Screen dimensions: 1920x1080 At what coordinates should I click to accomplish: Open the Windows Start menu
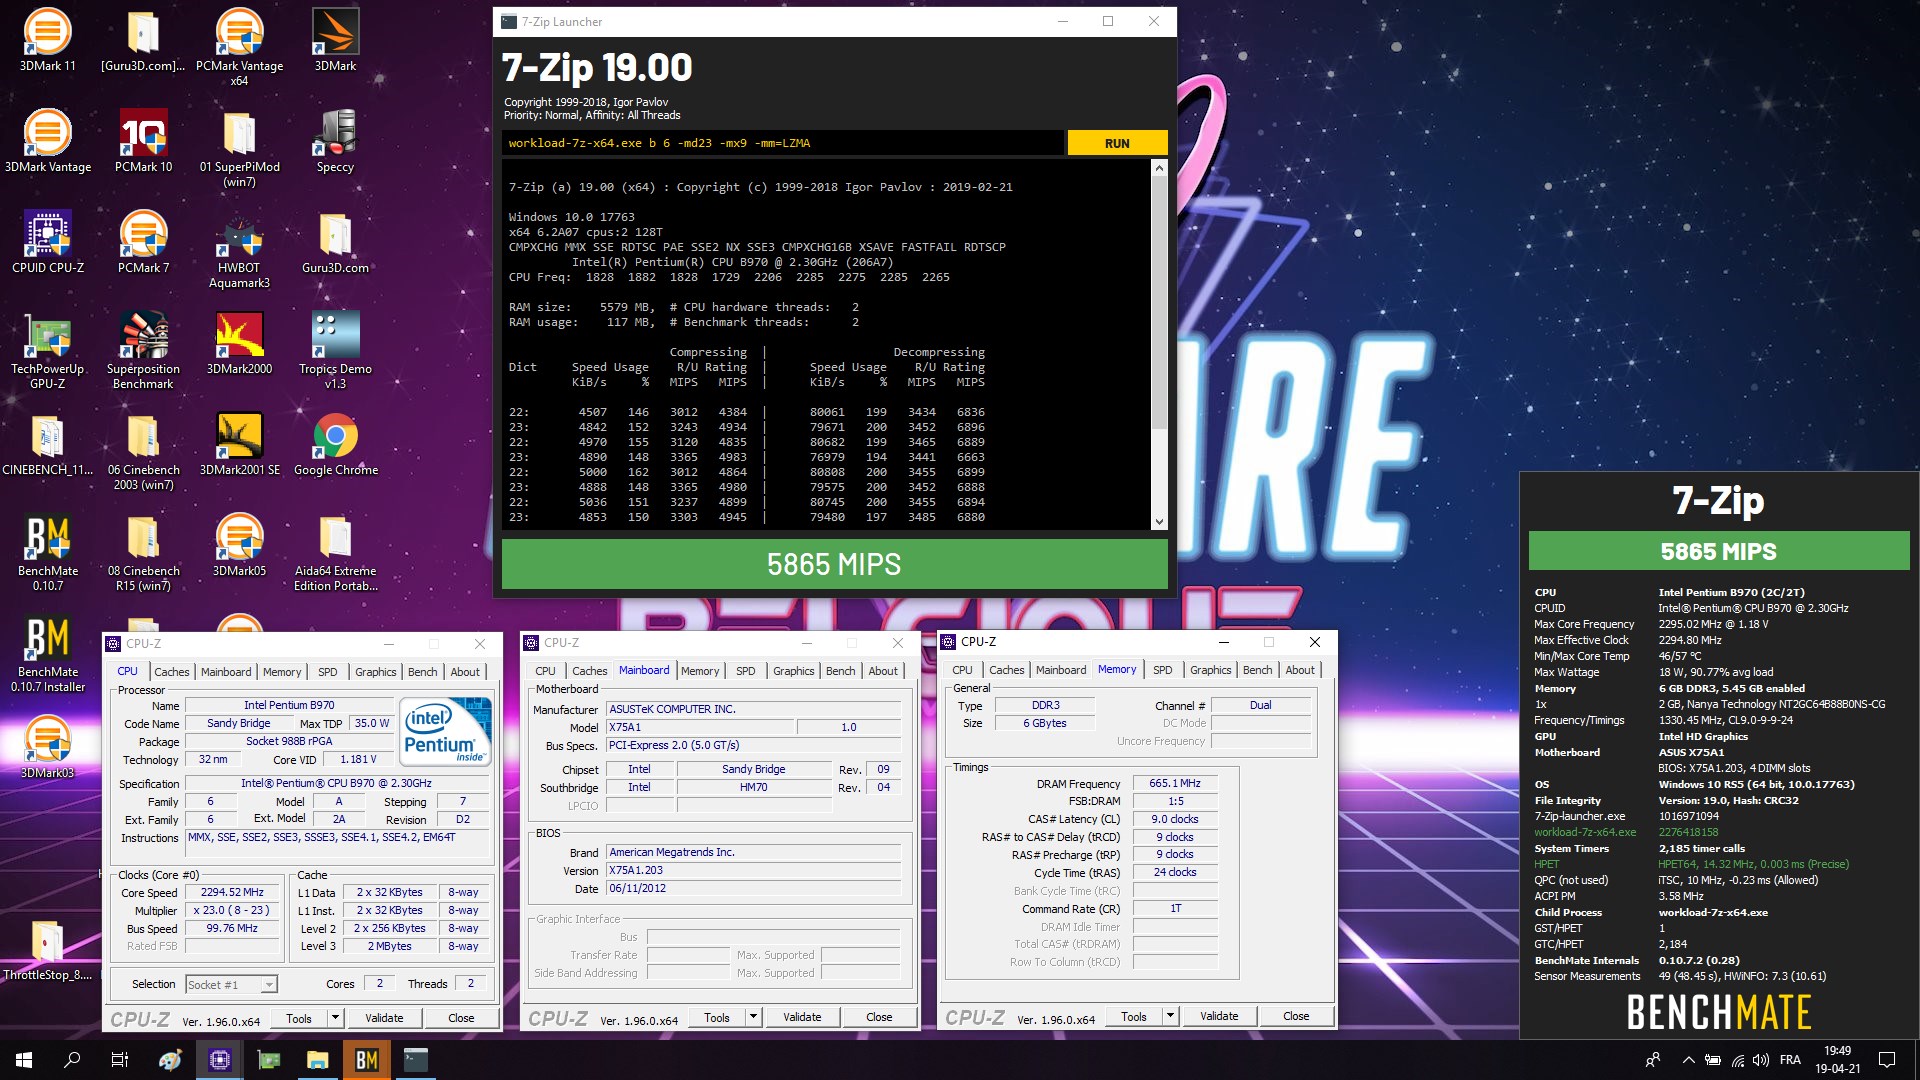pyautogui.click(x=24, y=1060)
